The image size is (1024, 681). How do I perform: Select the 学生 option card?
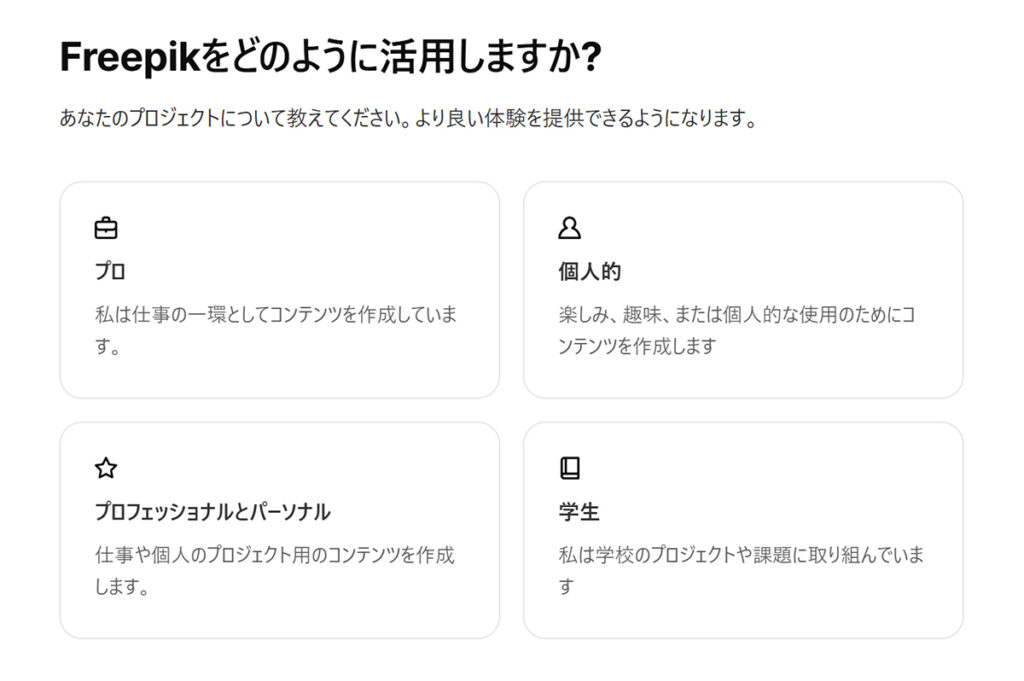point(744,529)
